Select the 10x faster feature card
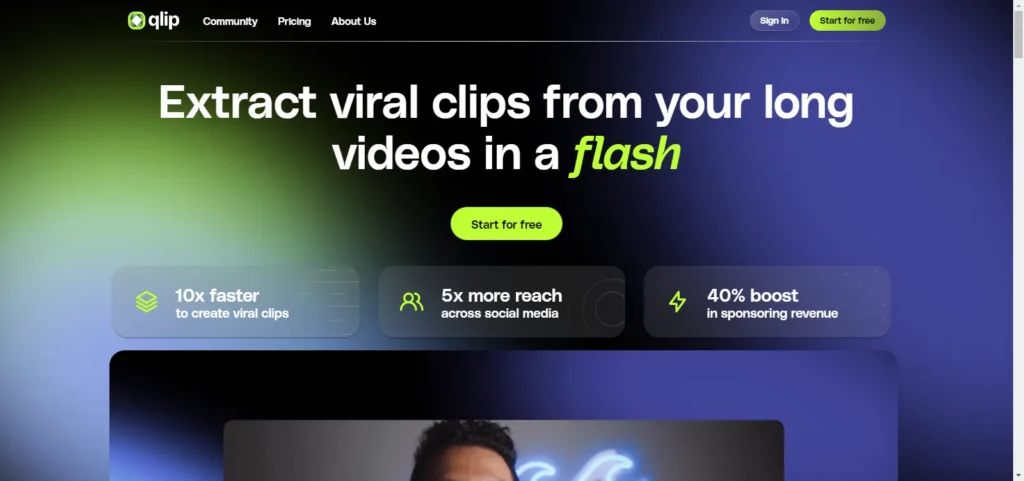This screenshot has width=1024, height=481. coord(236,302)
